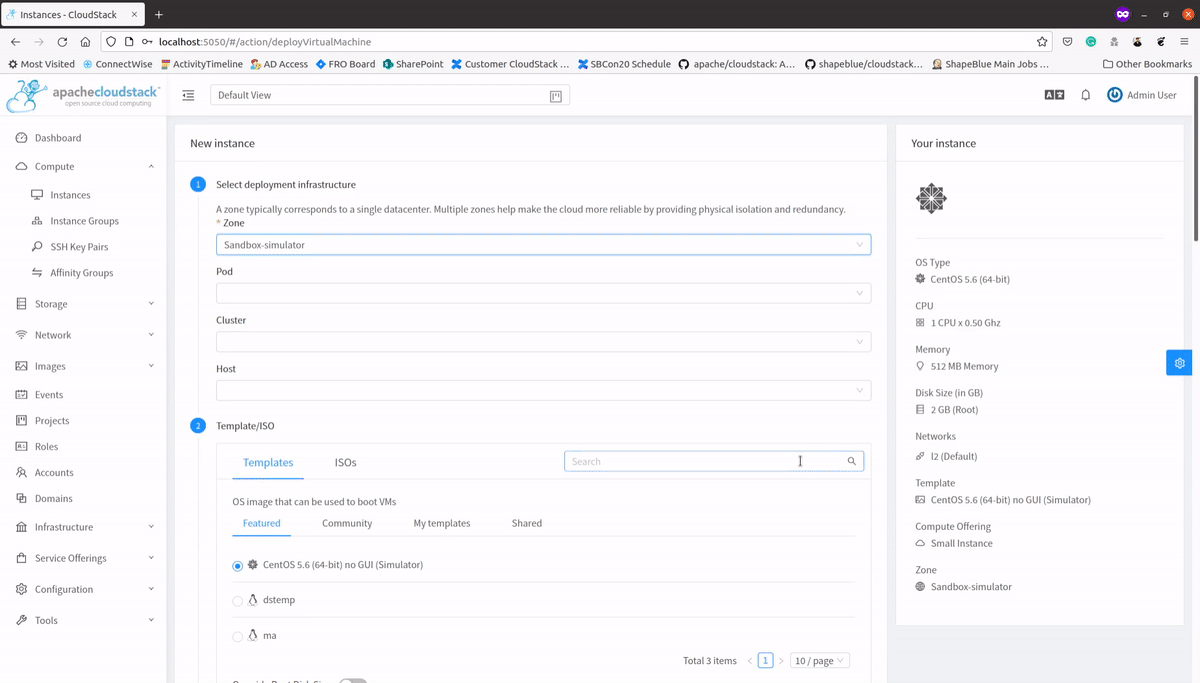Select the My templates tab

442,523
